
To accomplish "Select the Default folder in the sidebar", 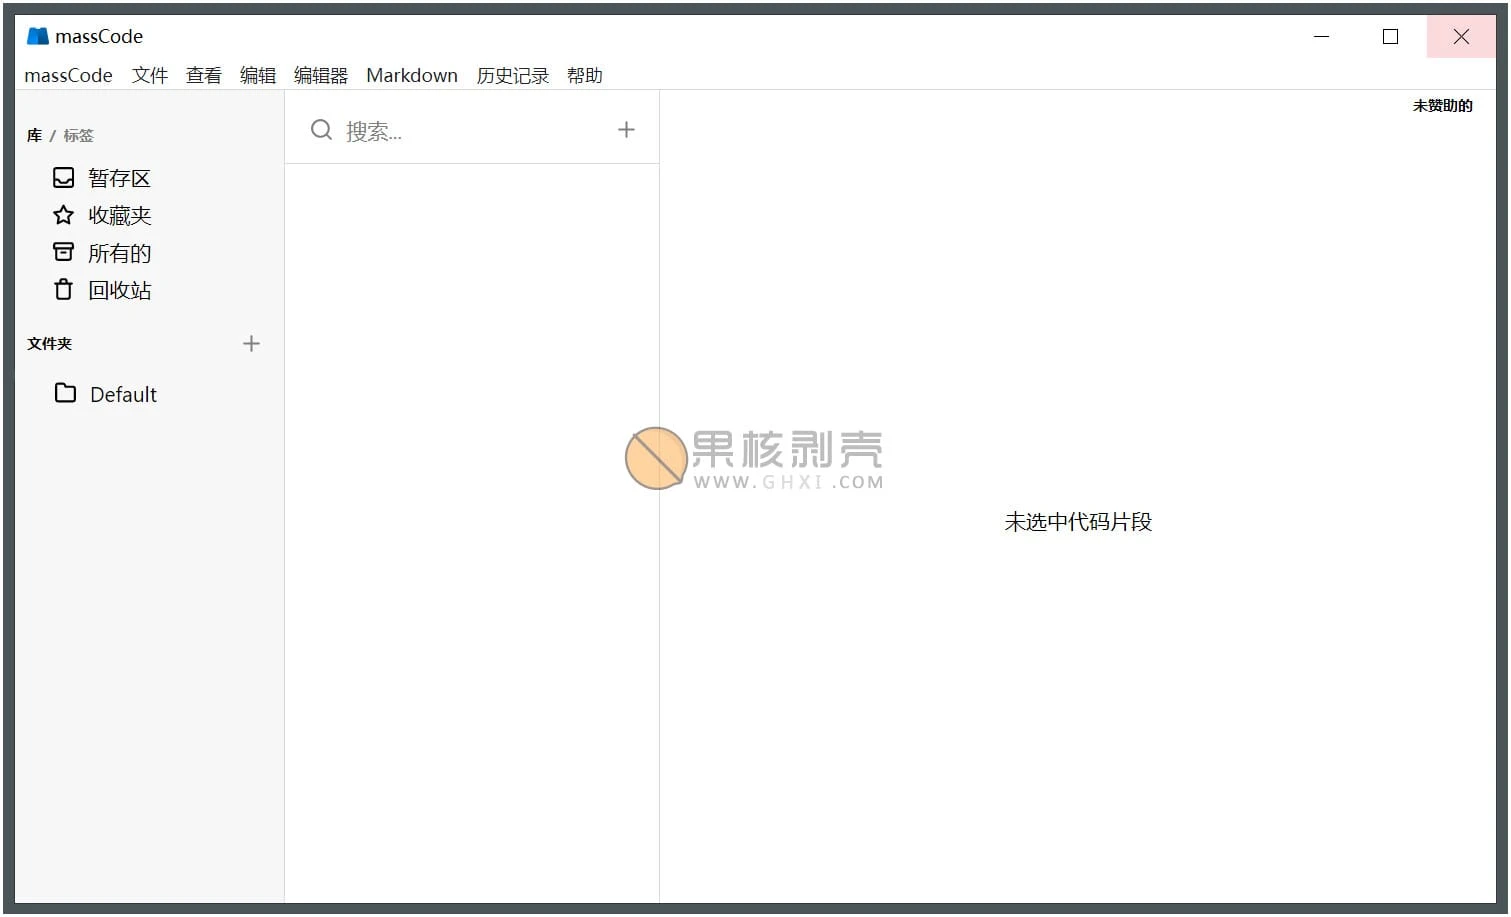I will (x=122, y=393).
